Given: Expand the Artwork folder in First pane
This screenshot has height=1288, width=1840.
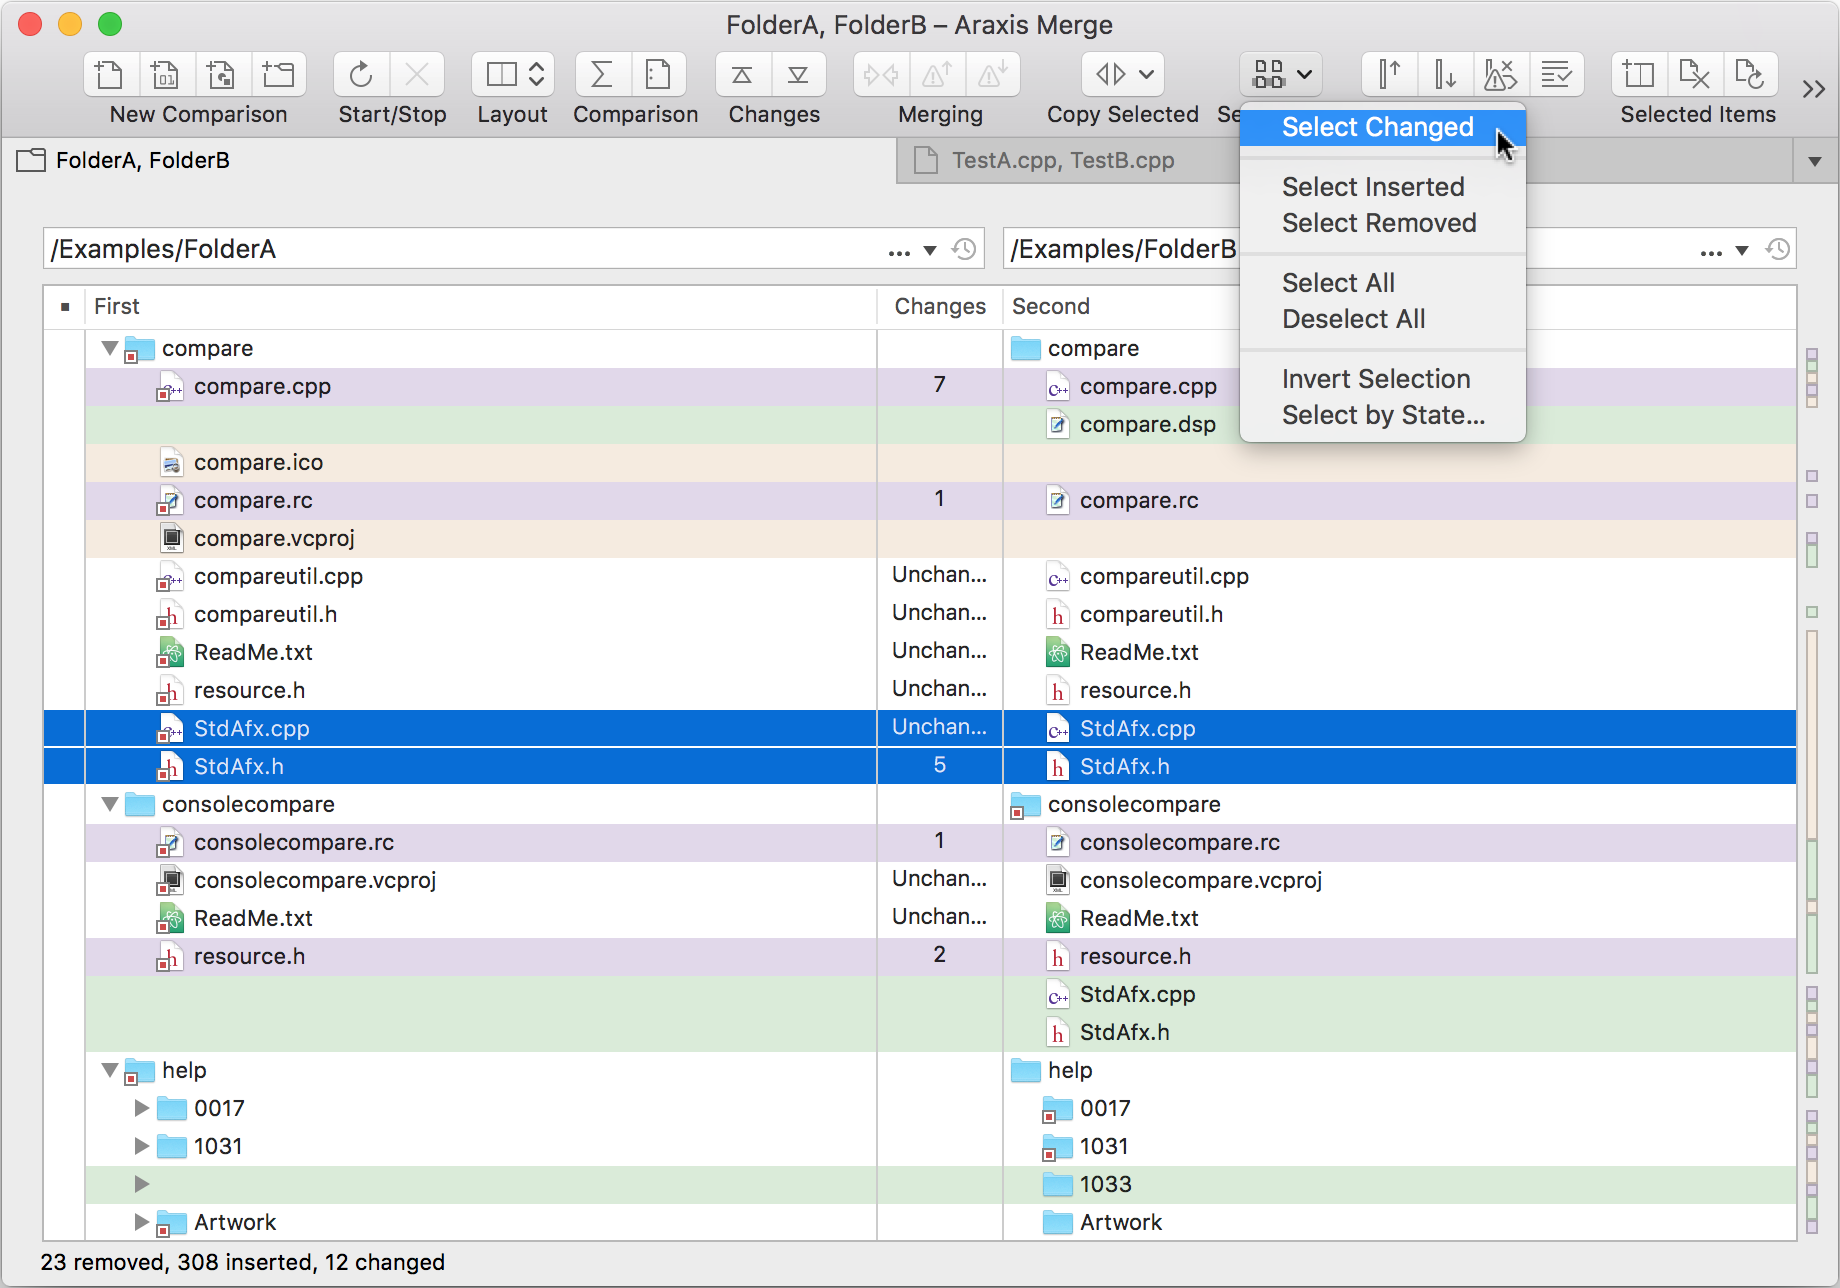Looking at the screenshot, I should [140, 1221].
